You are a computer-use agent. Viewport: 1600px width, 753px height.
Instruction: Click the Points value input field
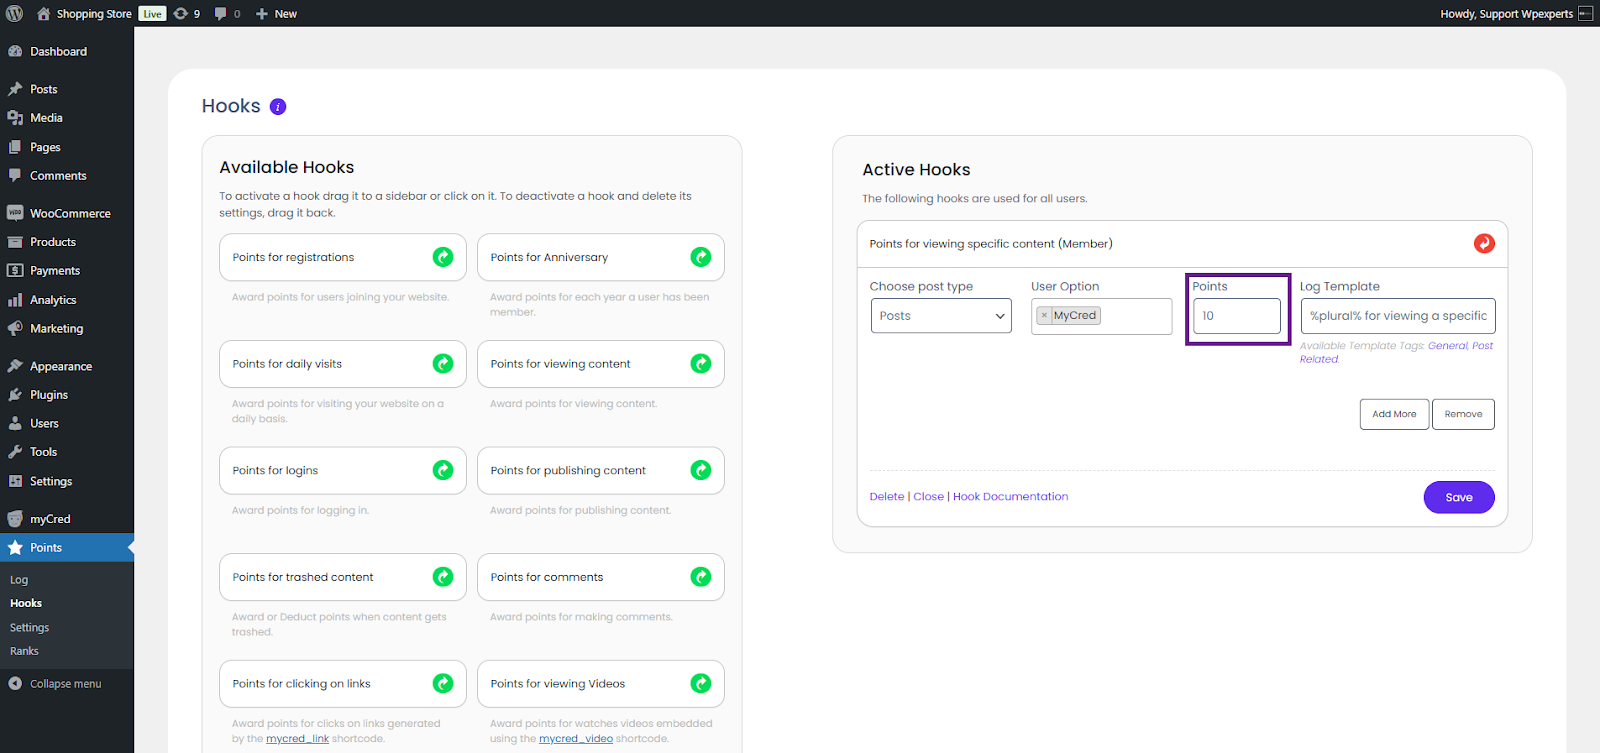pyautogui.click(x=1236, y=316)
